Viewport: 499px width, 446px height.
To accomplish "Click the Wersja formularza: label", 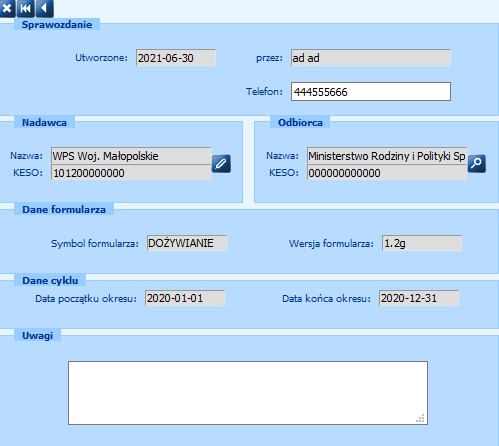I will click(331, 243).
